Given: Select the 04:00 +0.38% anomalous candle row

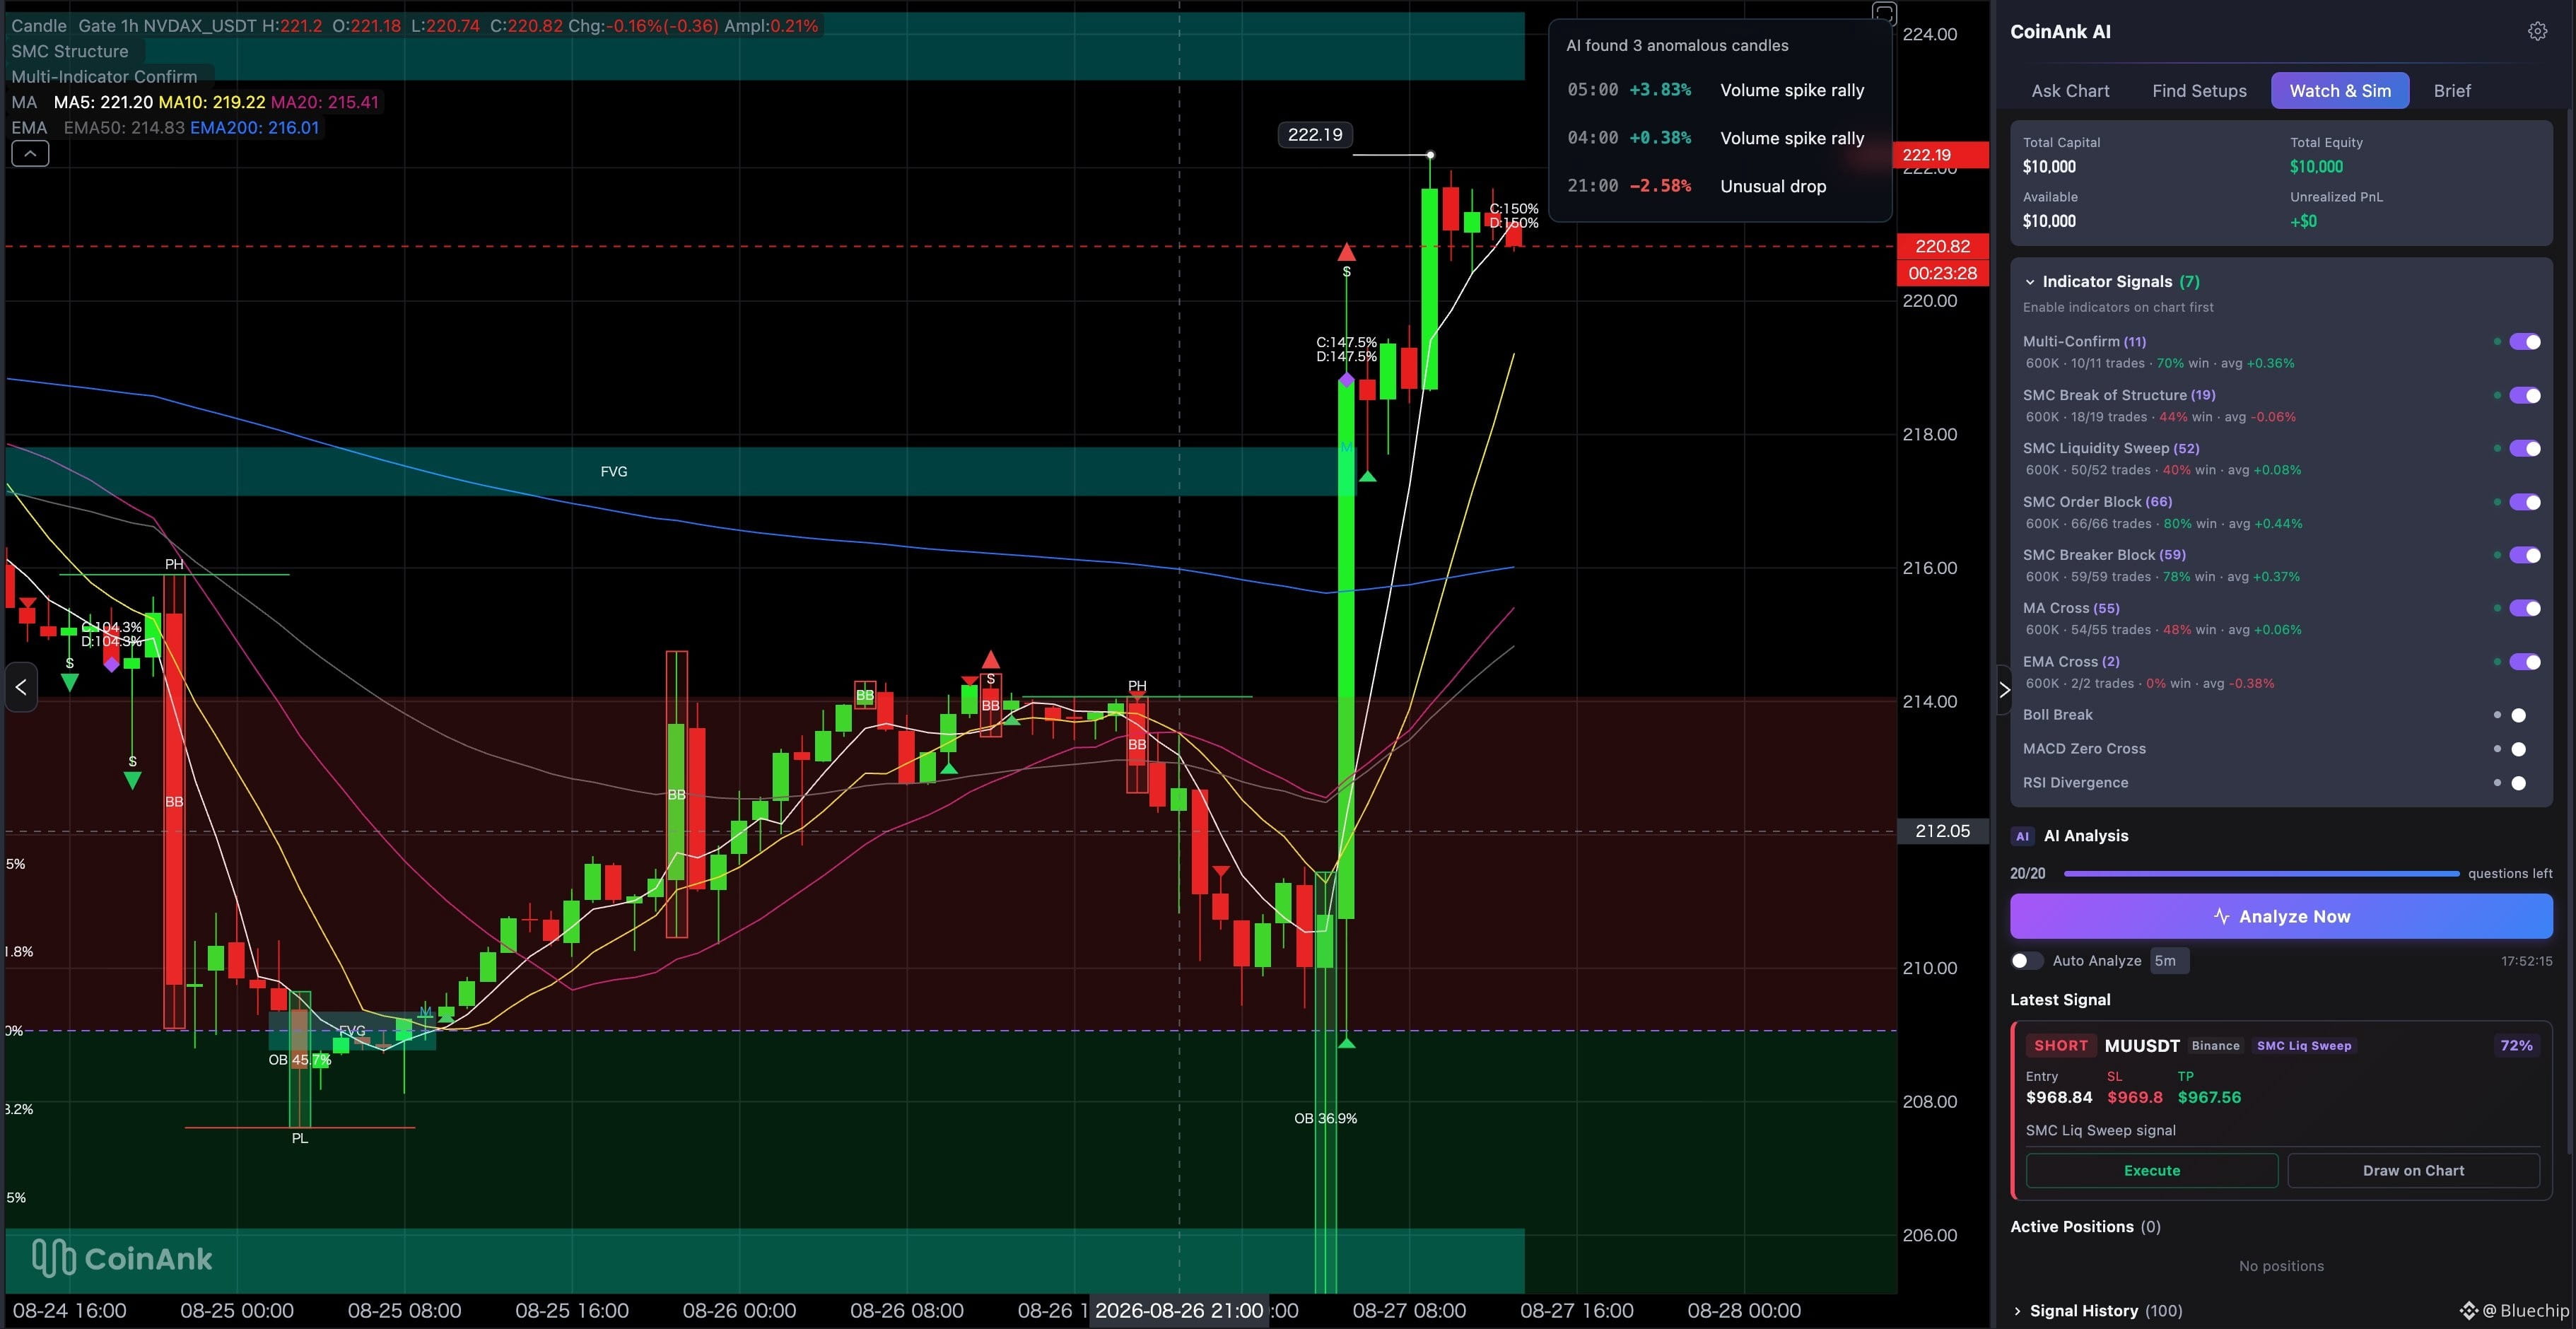Looking at the screenshot, I should (x=1716, y=138).
